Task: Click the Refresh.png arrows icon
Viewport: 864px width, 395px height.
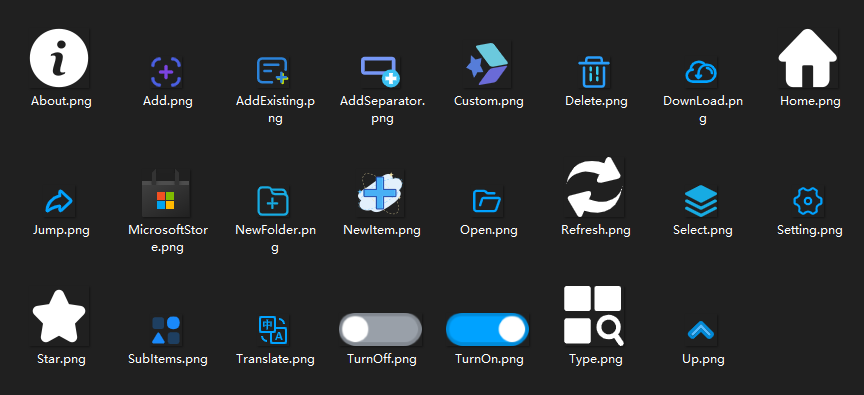Action: [x=594, y=187]
